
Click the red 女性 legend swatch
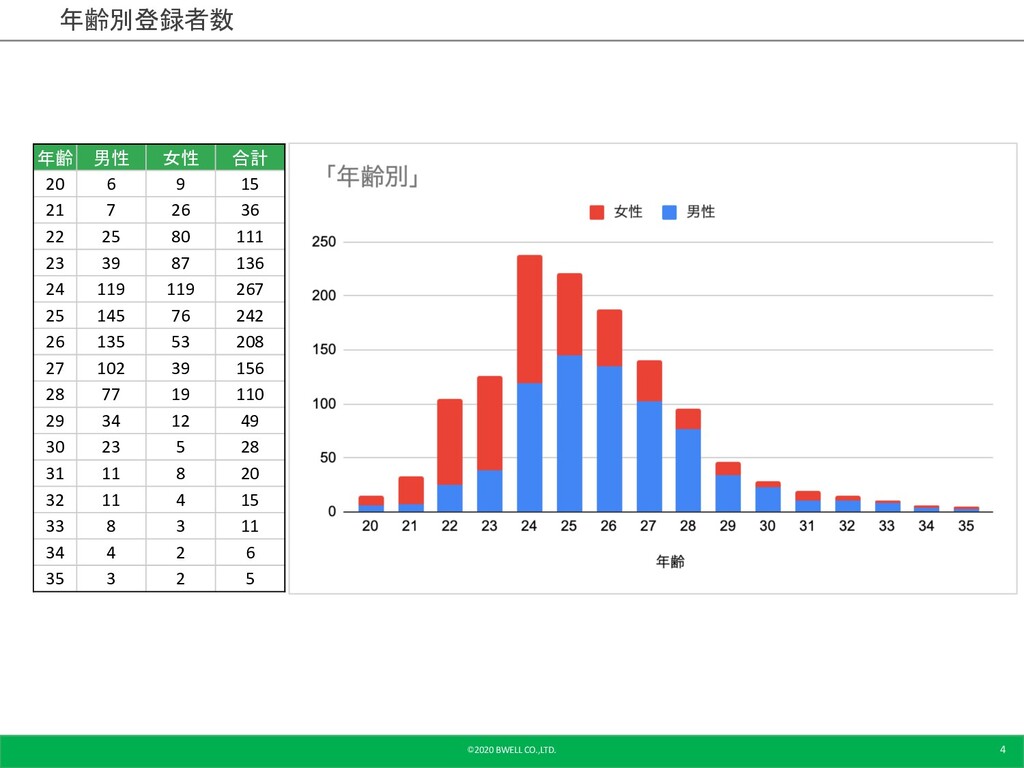pos(596,212)
